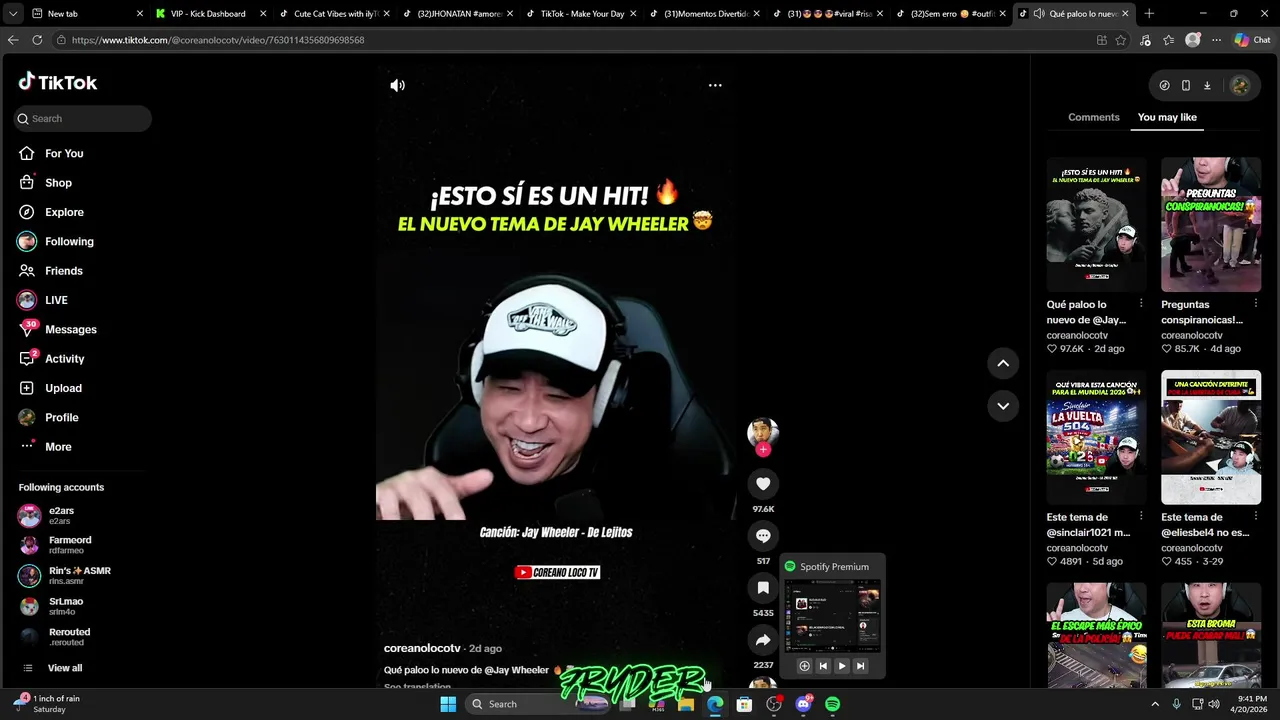The height and width of the screenshot is (720, 1280).
Task: Open the creator's avatar beside the video
Action: [x=763, y=431]
